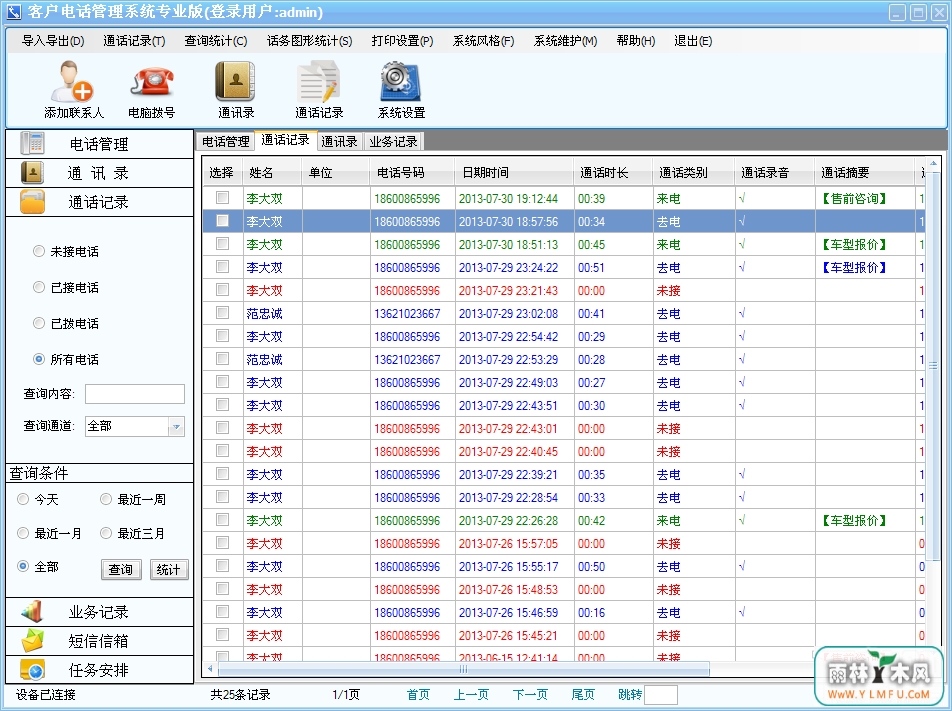Tick checkbox for 19:12:44 call row
Viewport: 952px width, 711px height.
coord(223,197)
